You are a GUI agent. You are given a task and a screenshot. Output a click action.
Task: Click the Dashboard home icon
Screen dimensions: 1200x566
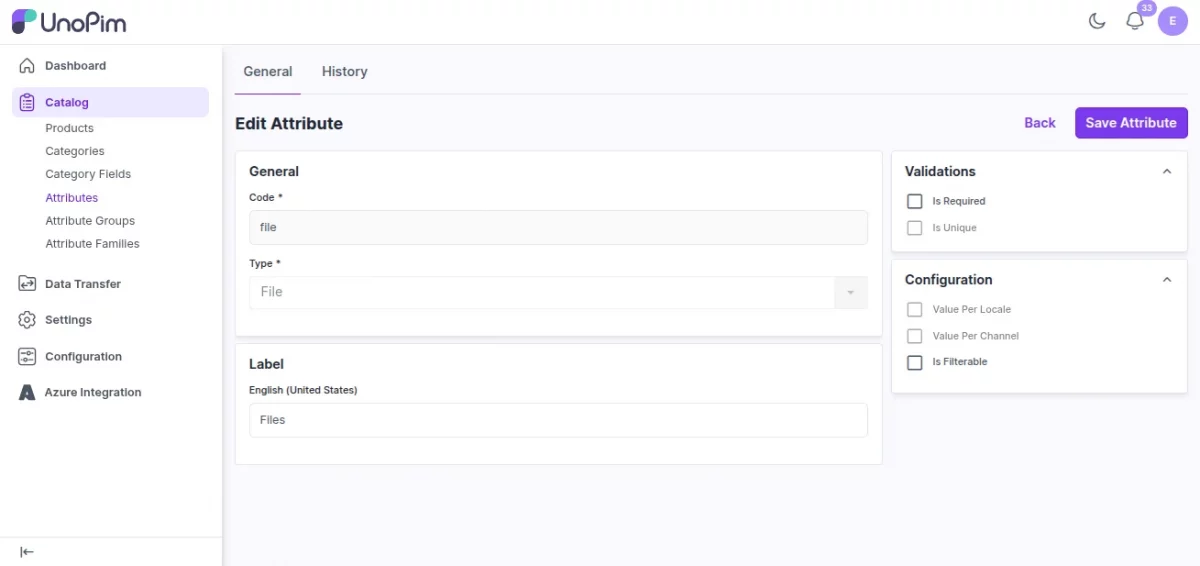[x=27, y=66]
